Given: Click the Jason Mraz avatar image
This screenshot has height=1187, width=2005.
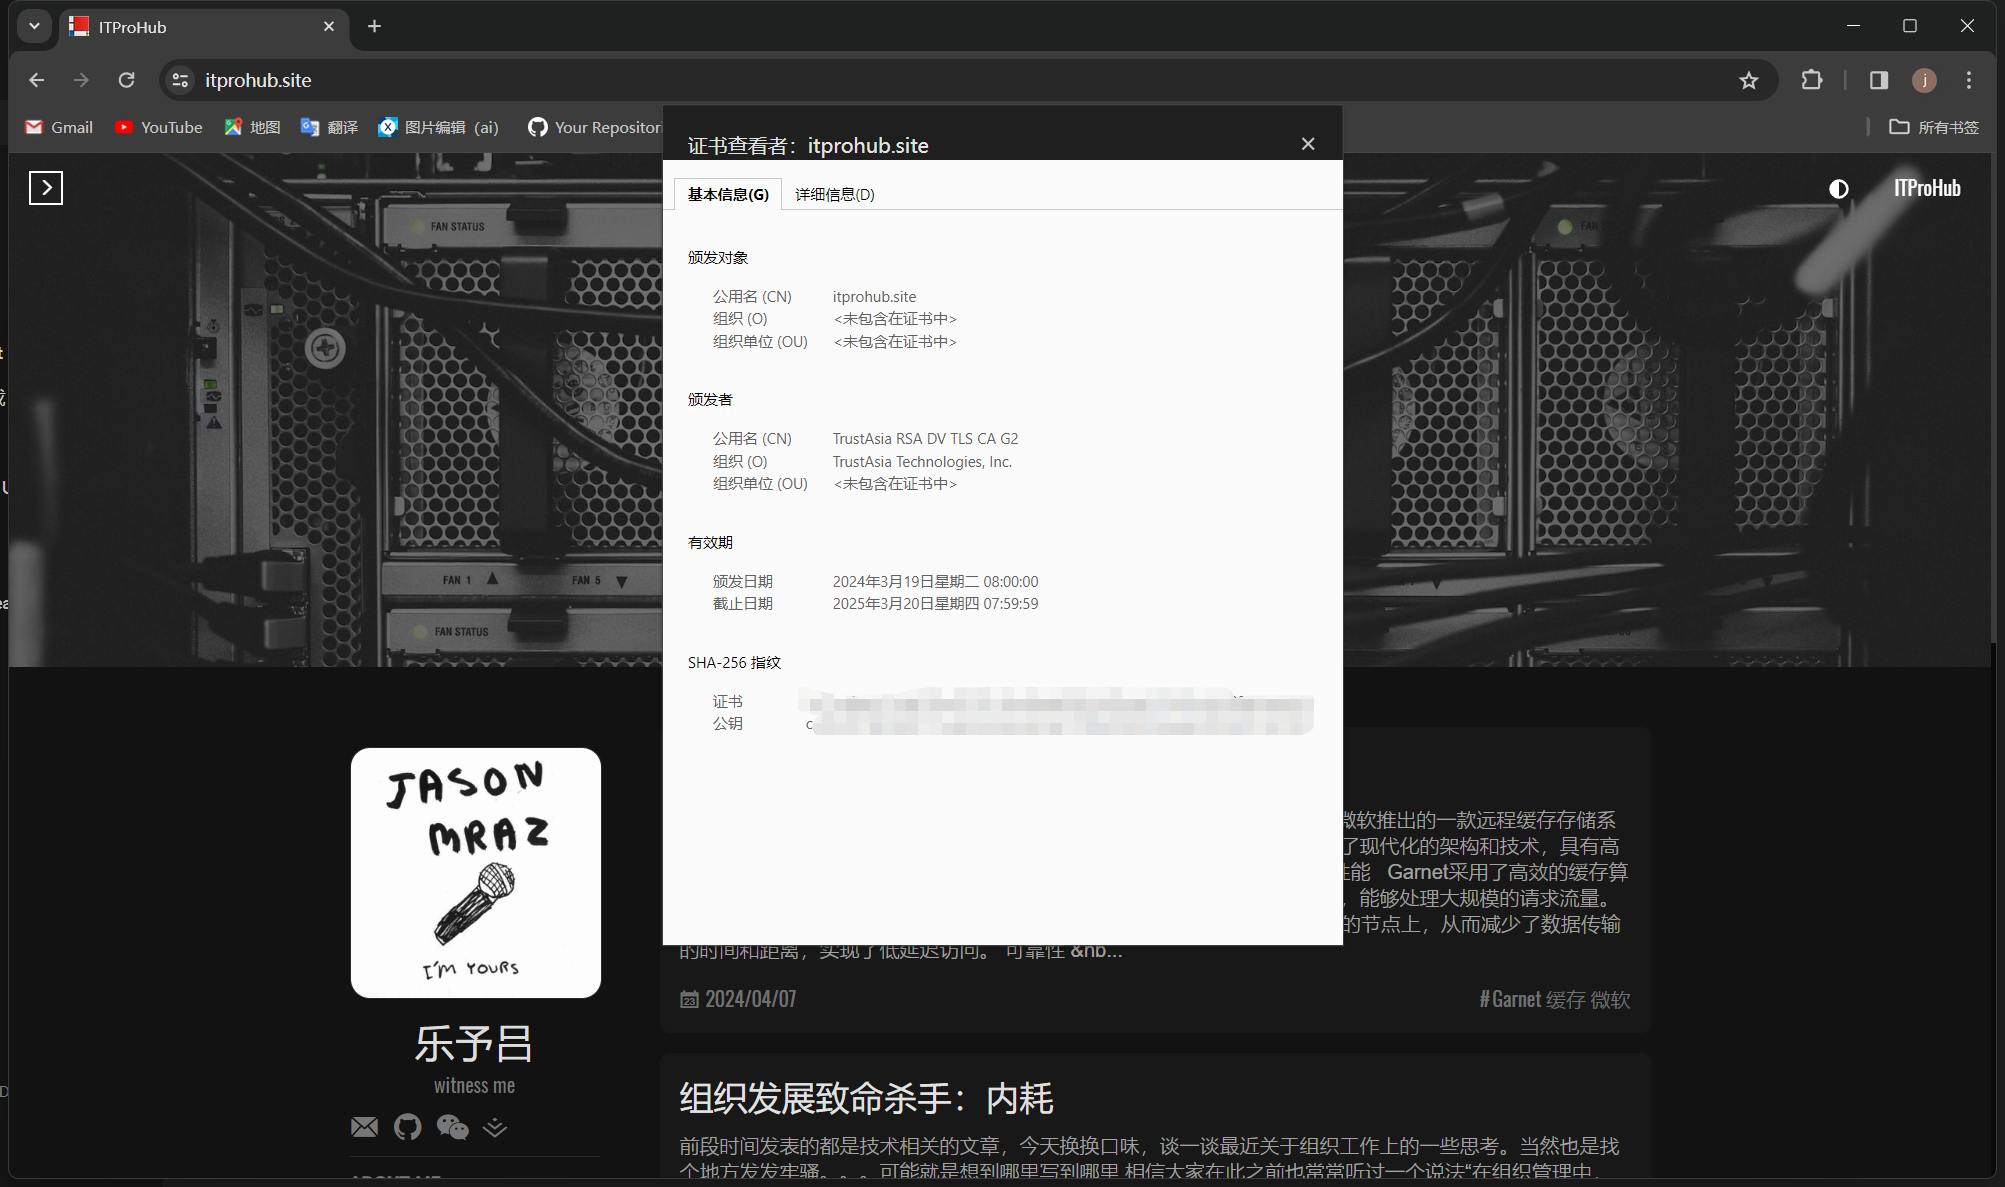Looking at the screenshot, I should 475,872.
